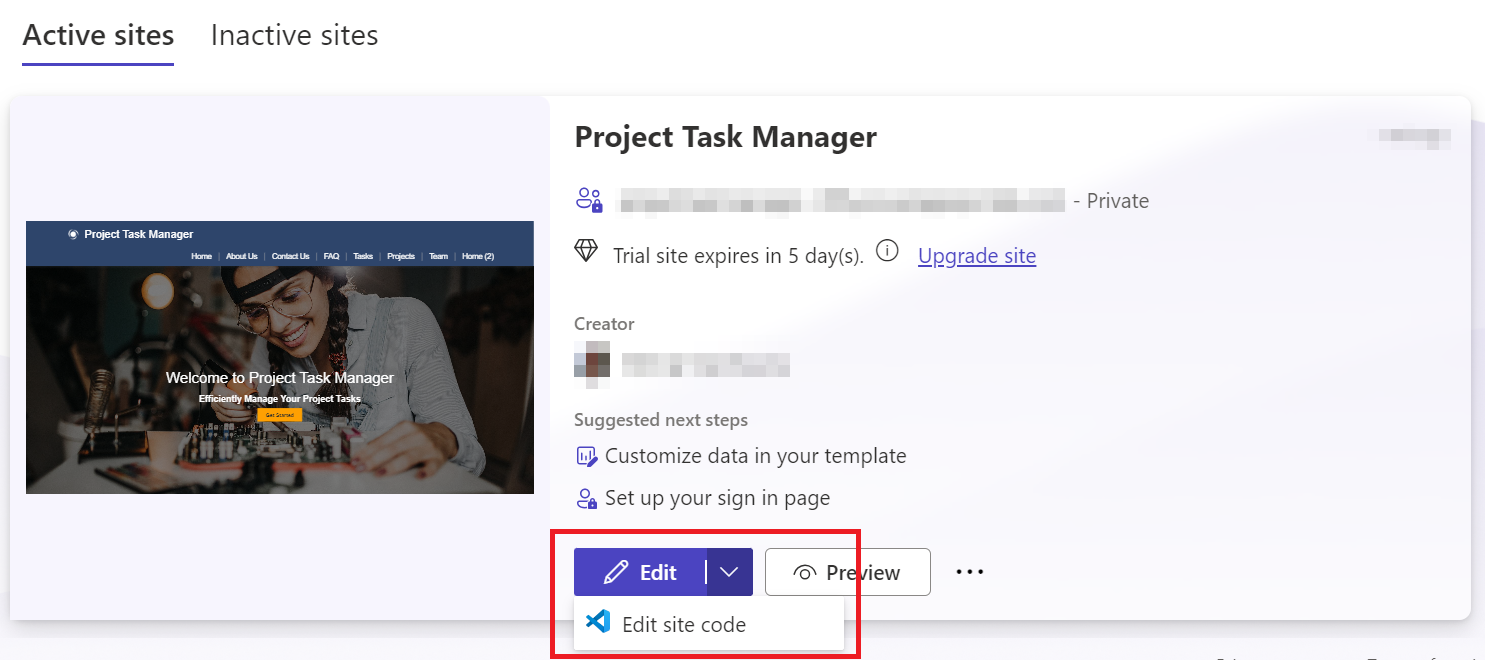Click the sign in page setup icon
This screenshot has height=660, width=1485.
[585, 497]
